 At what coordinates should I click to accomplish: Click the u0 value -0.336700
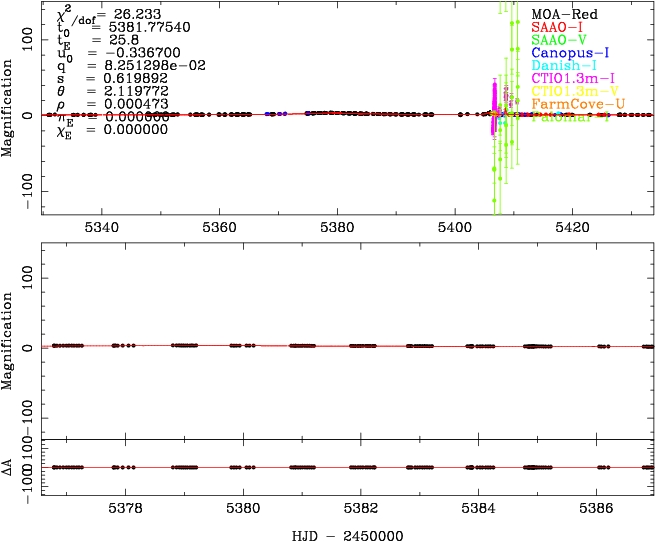coord(142,53)
